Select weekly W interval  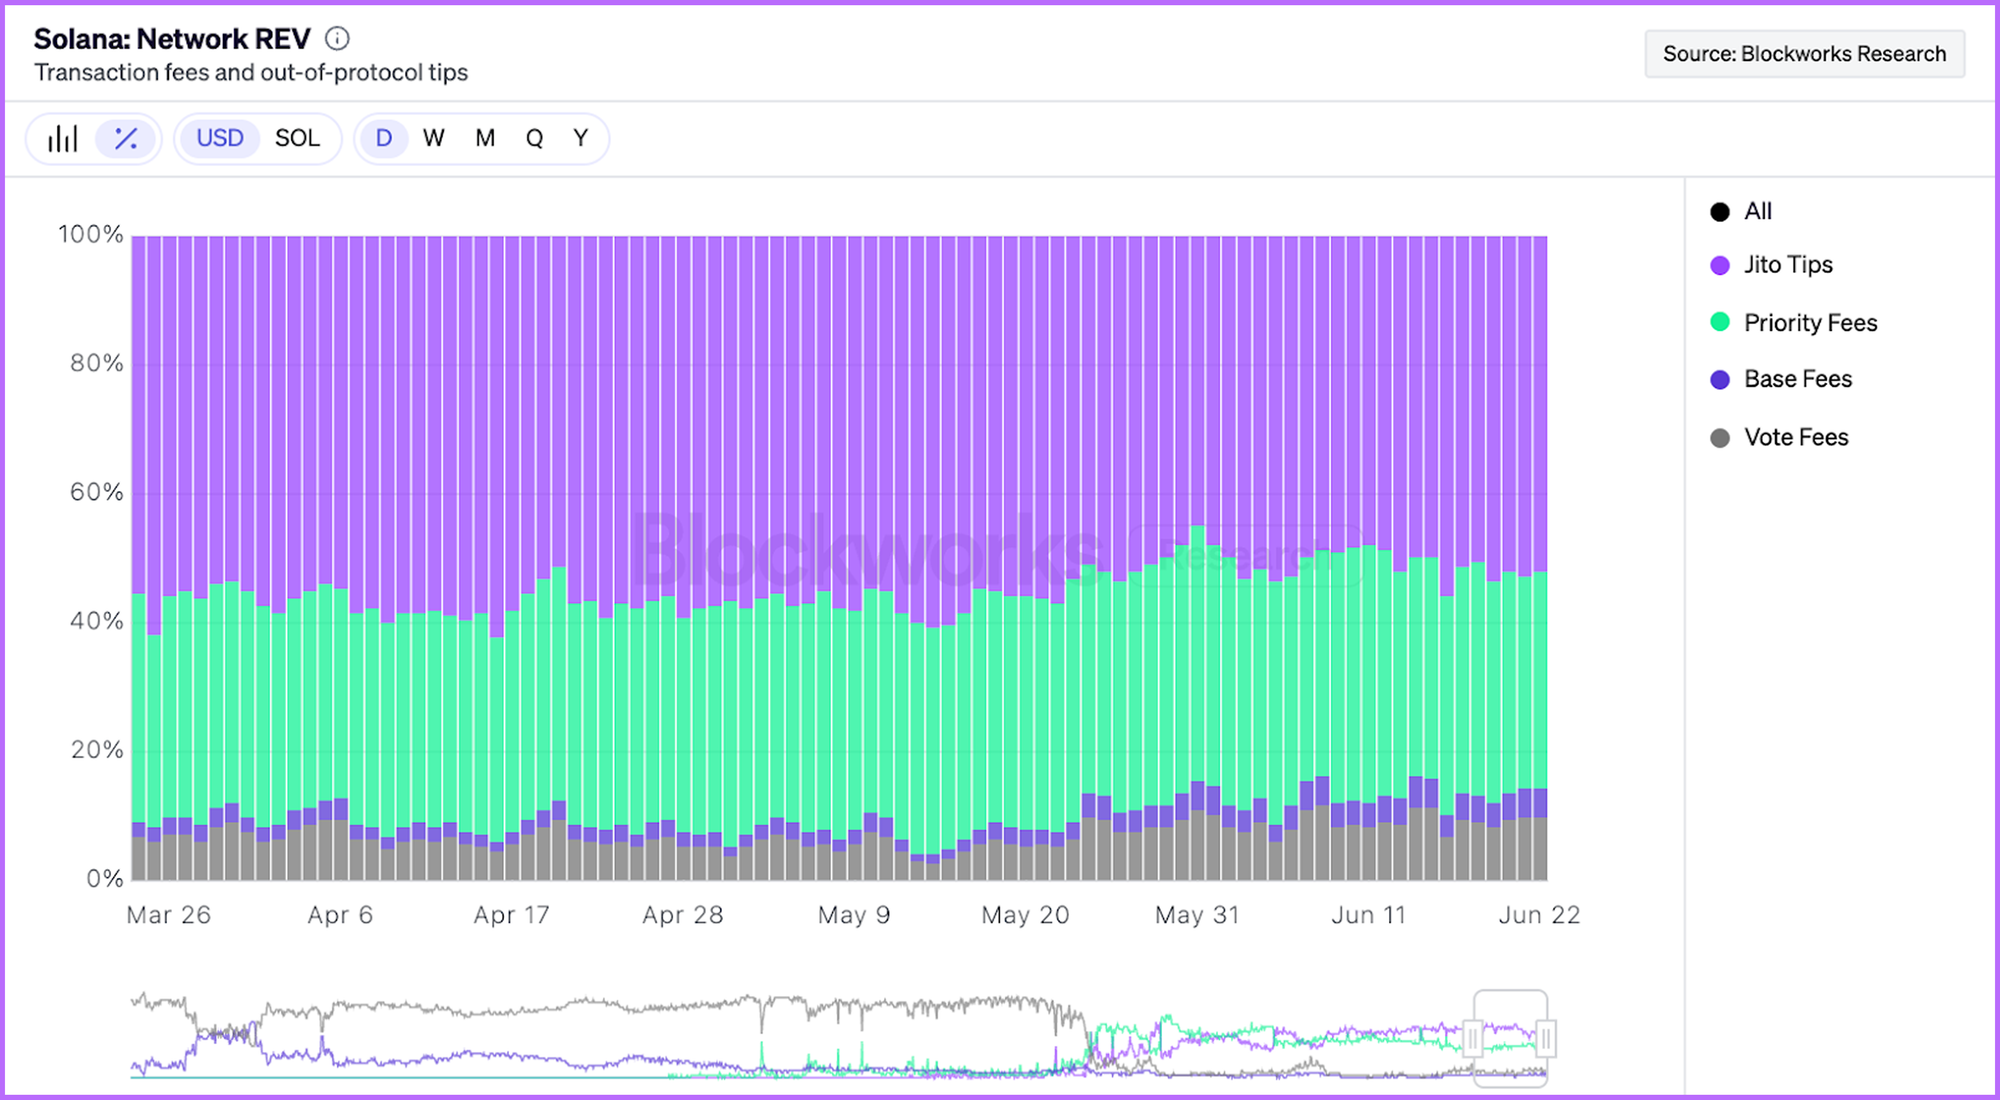click(x=433, y=138)
